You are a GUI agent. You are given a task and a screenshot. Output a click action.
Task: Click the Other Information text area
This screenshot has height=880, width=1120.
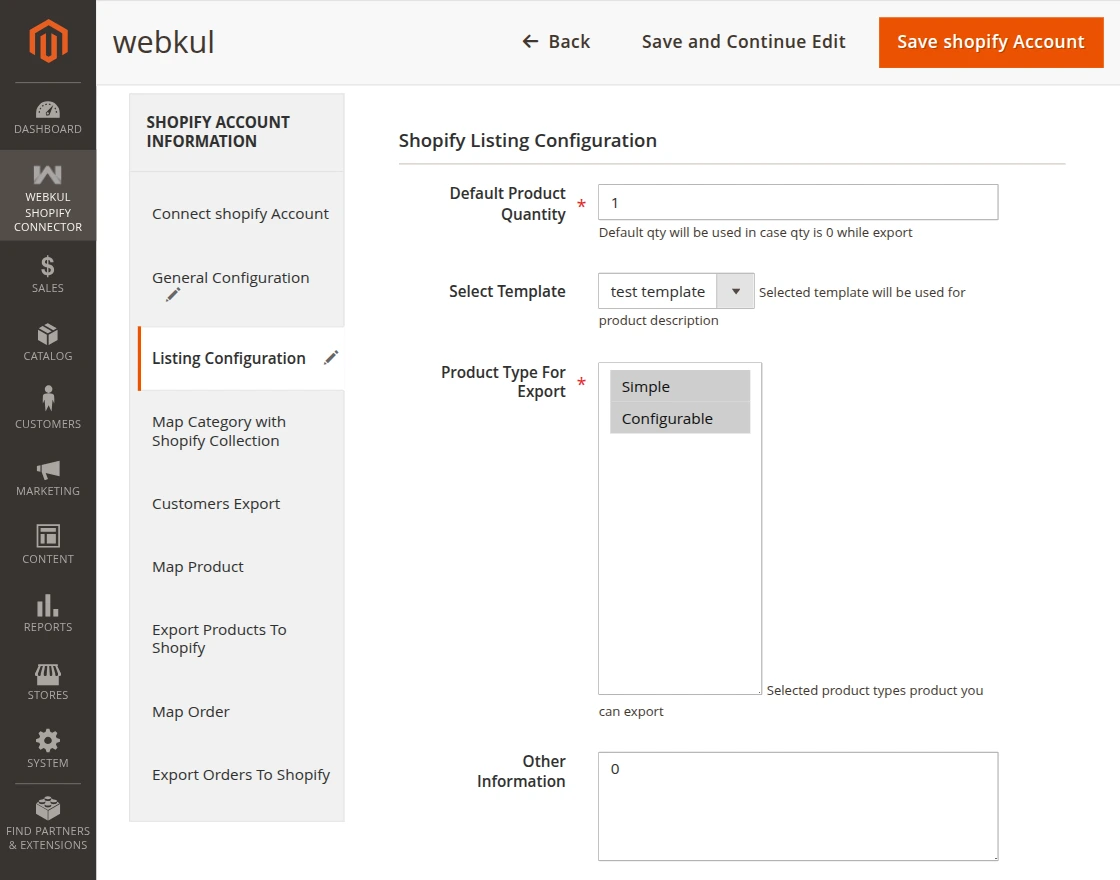tap(797, 806)
